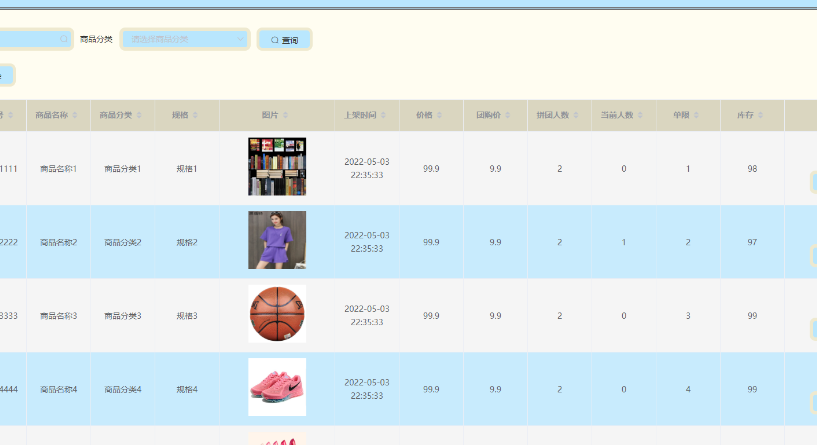Screen dimensions: 817x445
Task: Select the cell 商品分类2
Action: pyautogui.click(x=122, y=242)
